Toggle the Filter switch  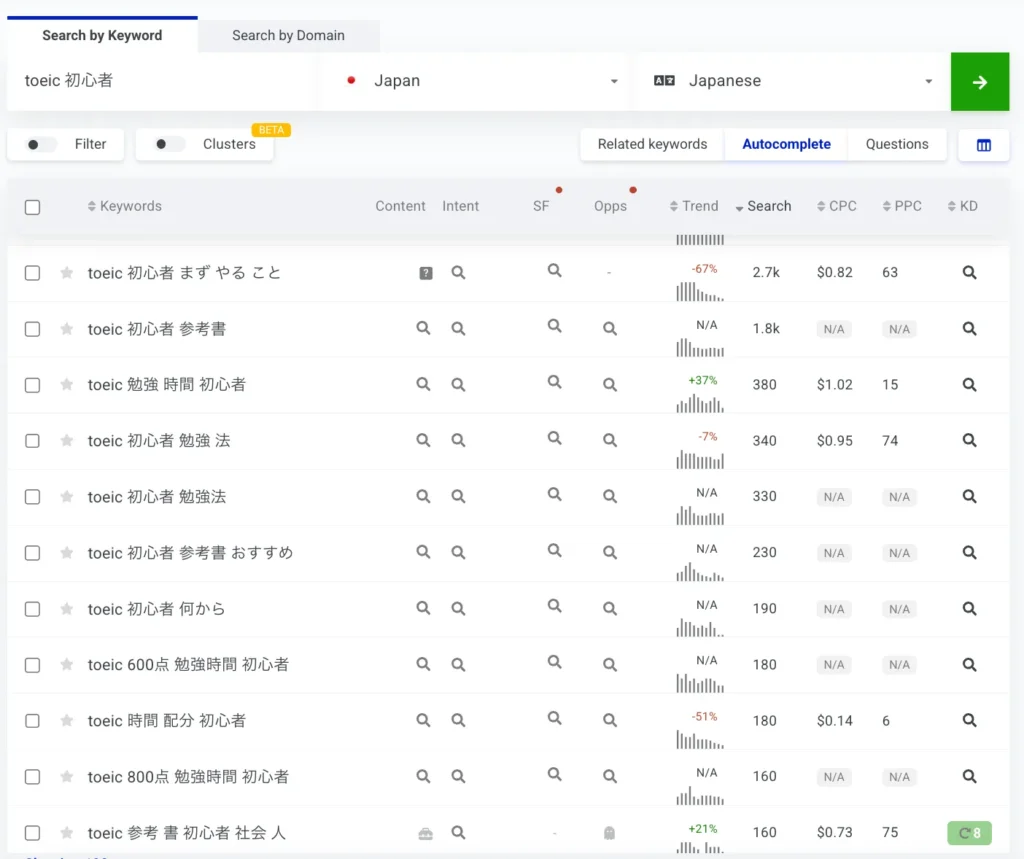coord(41,144)
